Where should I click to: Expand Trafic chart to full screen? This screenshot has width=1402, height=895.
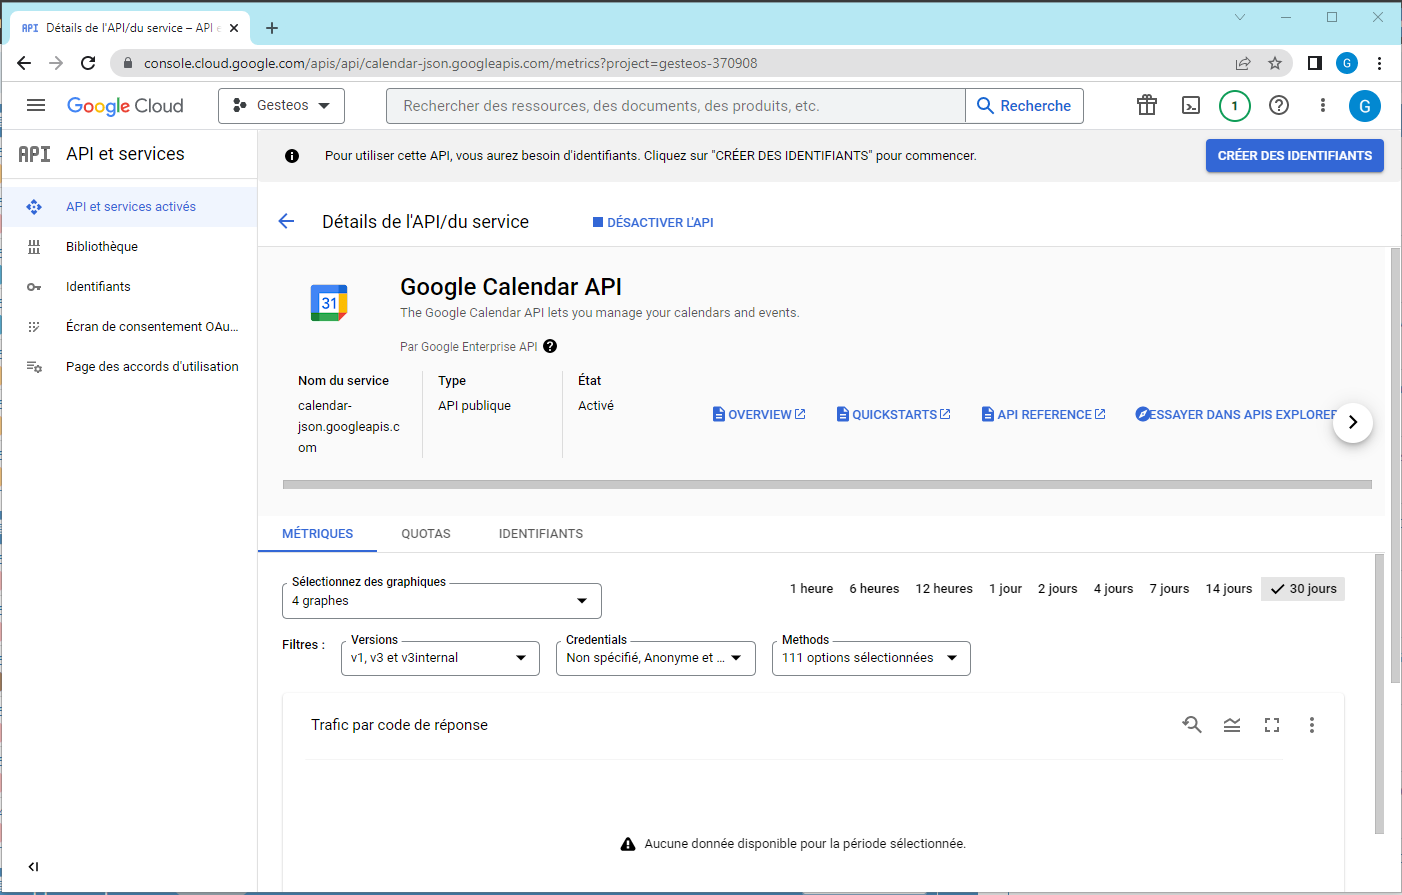coord(1271,725)
